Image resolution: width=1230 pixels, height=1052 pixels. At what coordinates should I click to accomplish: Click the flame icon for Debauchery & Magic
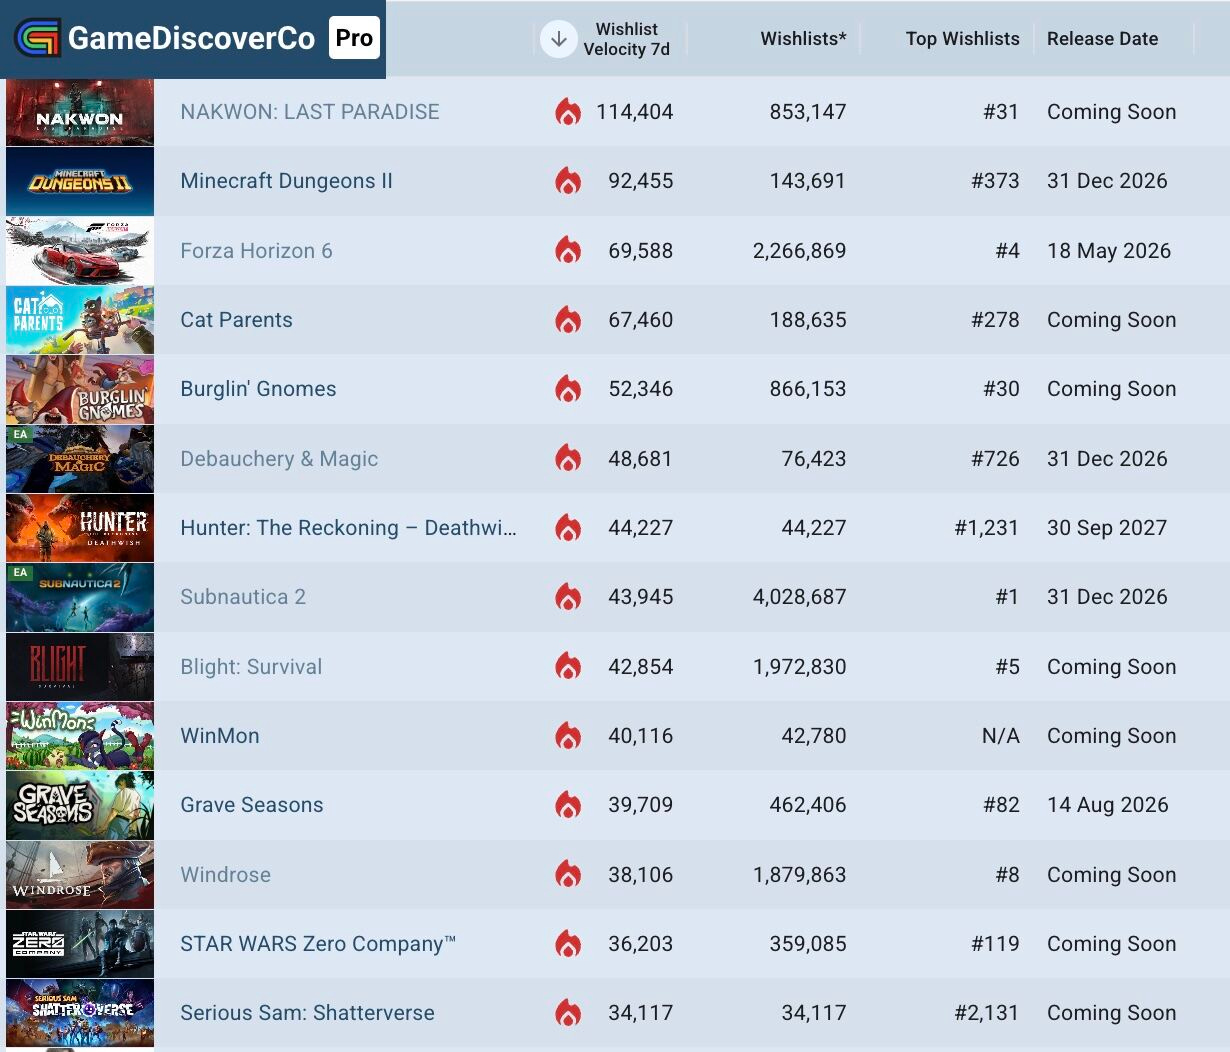click(568, 459)
